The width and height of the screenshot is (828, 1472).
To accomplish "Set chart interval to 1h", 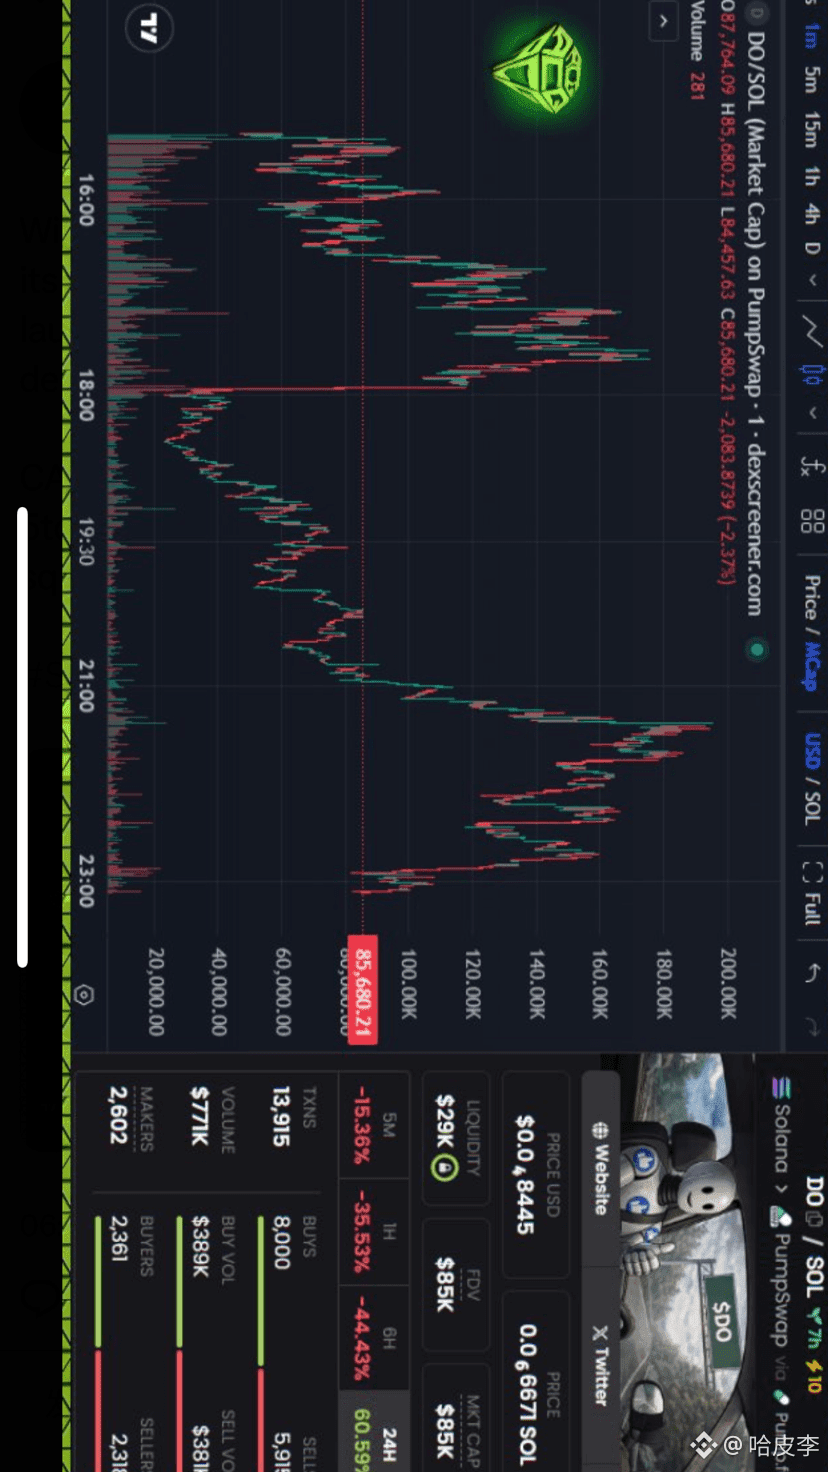I will click(x=812, y=177).
